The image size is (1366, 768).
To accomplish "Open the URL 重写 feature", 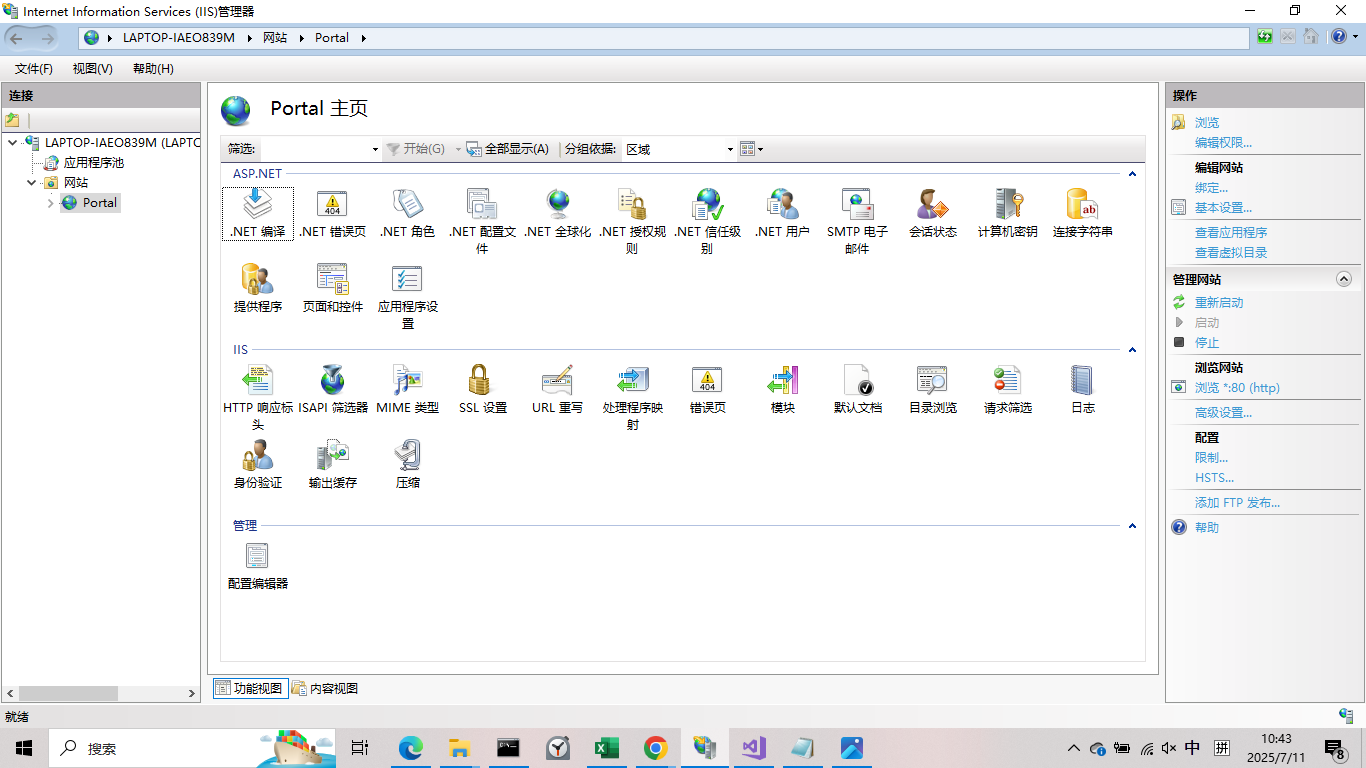I will click(558, 389).
